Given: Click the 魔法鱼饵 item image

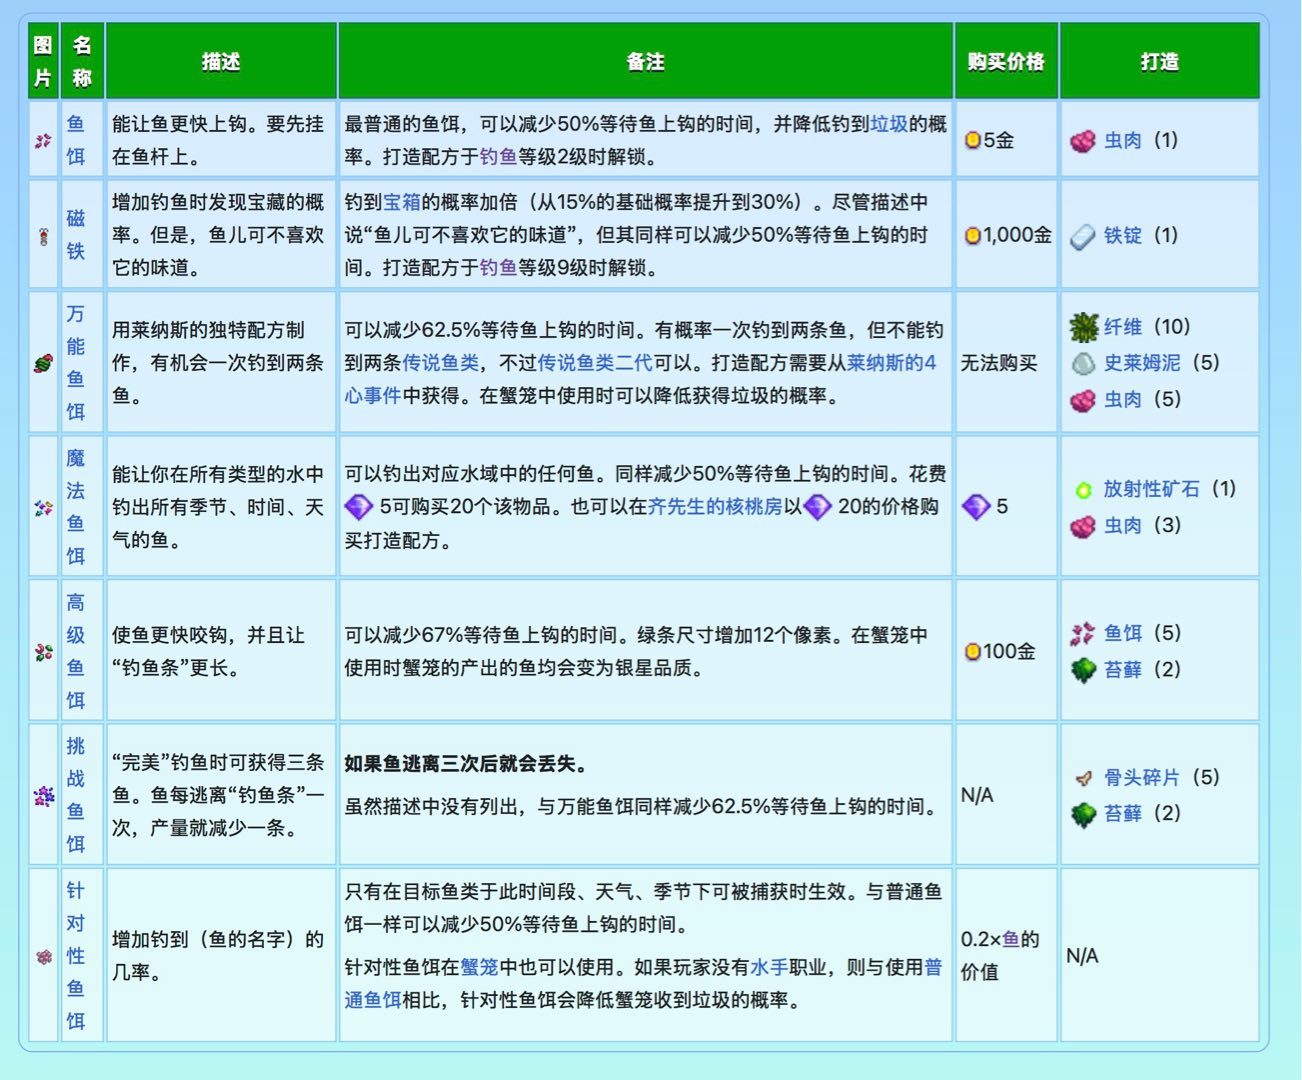Looking at the screenshot, I should pyautogui.click(x=43, y=507).
